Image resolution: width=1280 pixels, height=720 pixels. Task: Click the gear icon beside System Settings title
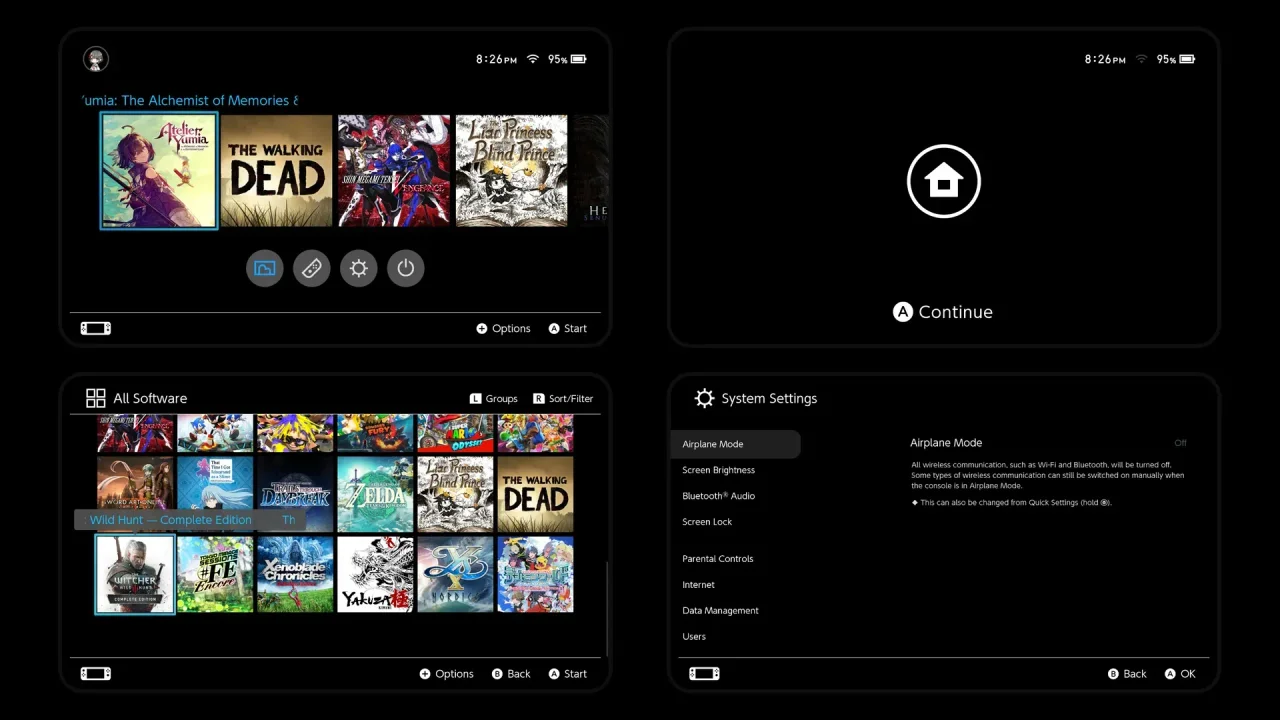705,398
